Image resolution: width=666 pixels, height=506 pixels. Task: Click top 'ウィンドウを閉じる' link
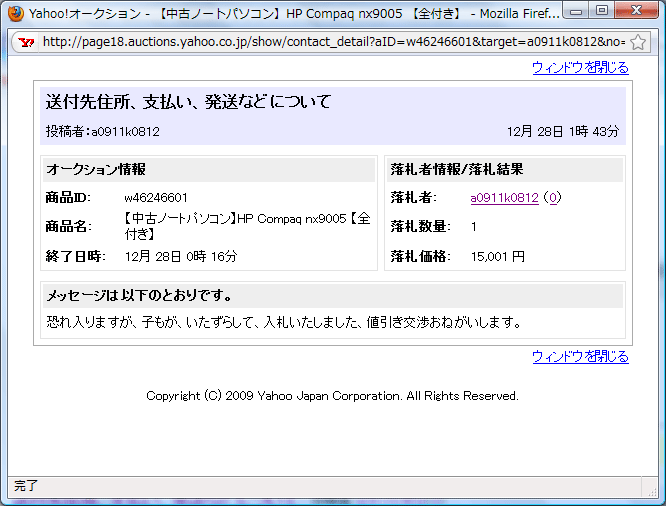point(580,68)
